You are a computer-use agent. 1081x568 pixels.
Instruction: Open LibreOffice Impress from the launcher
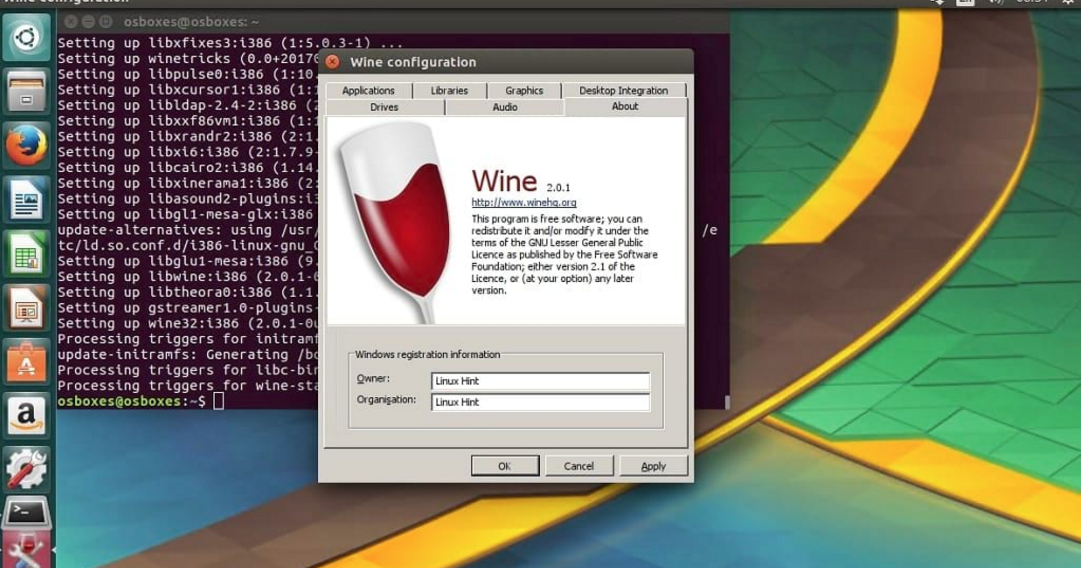coord(26,307)
